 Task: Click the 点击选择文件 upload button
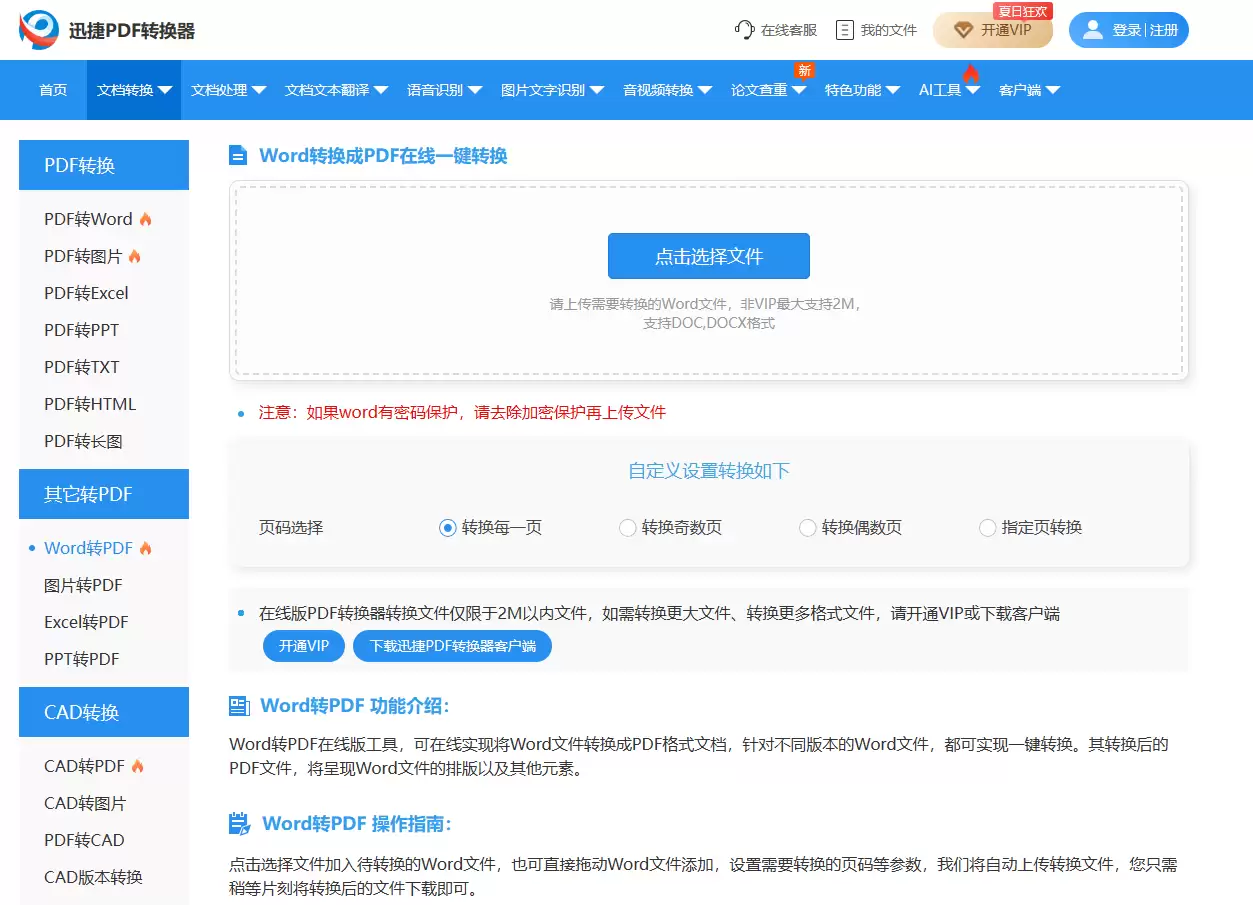(x=708, y=256)
